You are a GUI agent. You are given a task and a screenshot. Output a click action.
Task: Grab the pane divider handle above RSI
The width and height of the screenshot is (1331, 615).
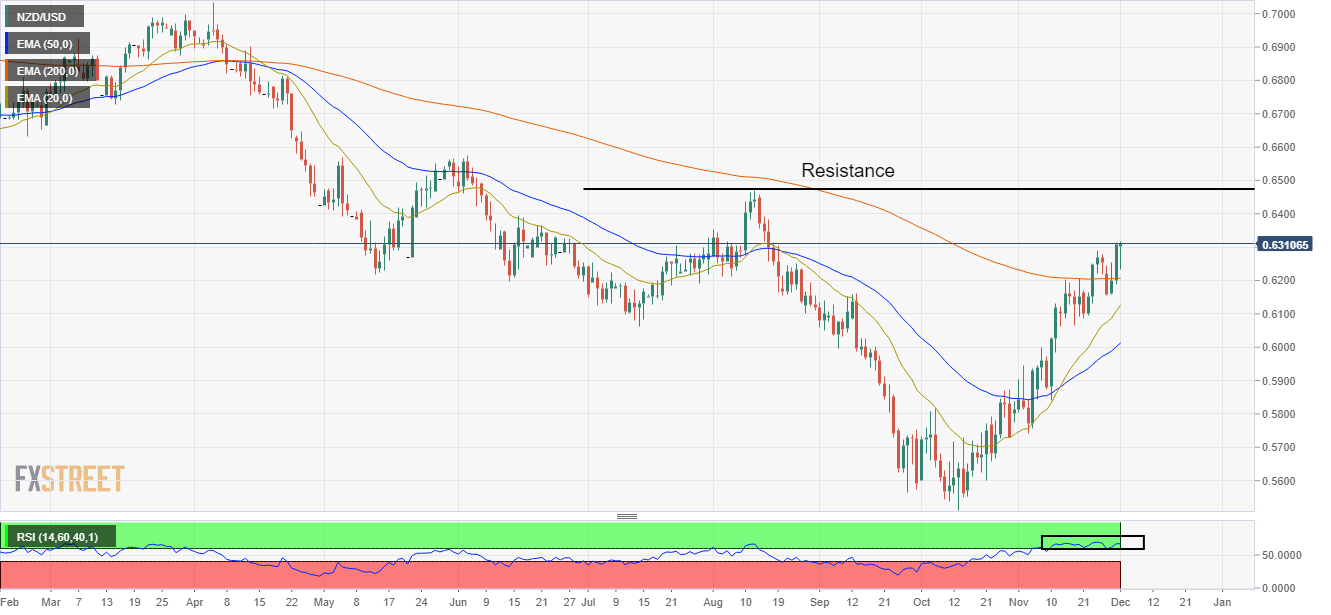pos(627,517)
